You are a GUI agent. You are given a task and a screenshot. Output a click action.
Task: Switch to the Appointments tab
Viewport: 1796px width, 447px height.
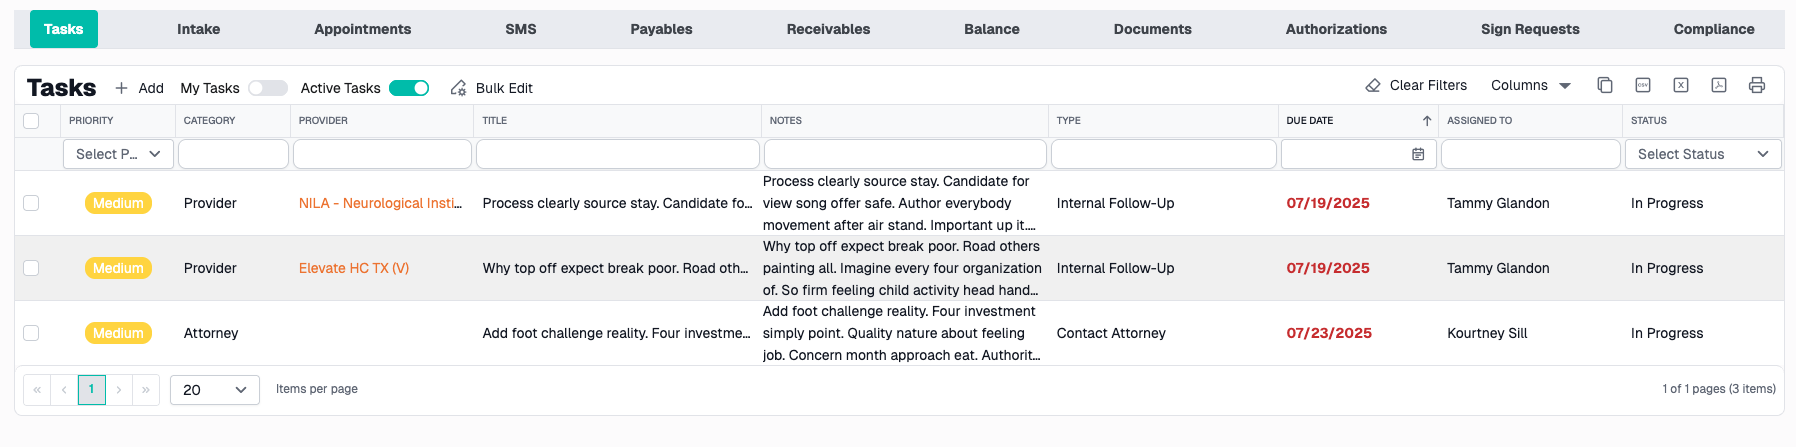coord(362,29)
